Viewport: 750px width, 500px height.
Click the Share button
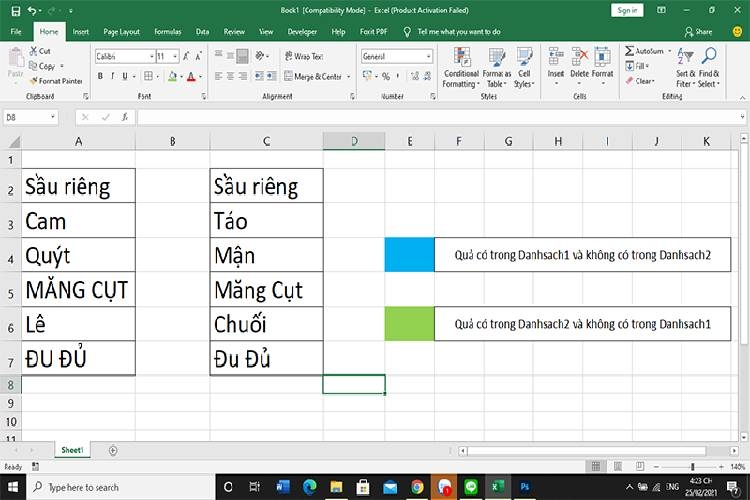click(x=698, y=32)
